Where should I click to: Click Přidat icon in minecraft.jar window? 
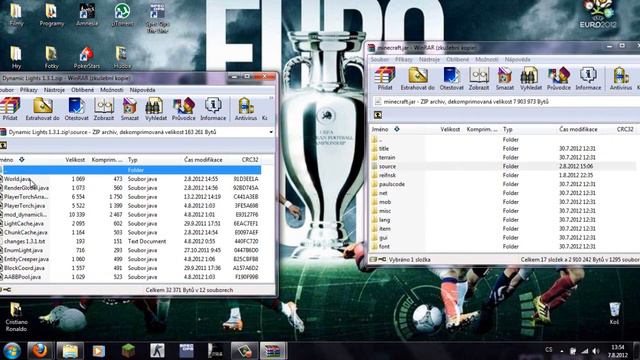pyautogui.click(x=385, y=78)
